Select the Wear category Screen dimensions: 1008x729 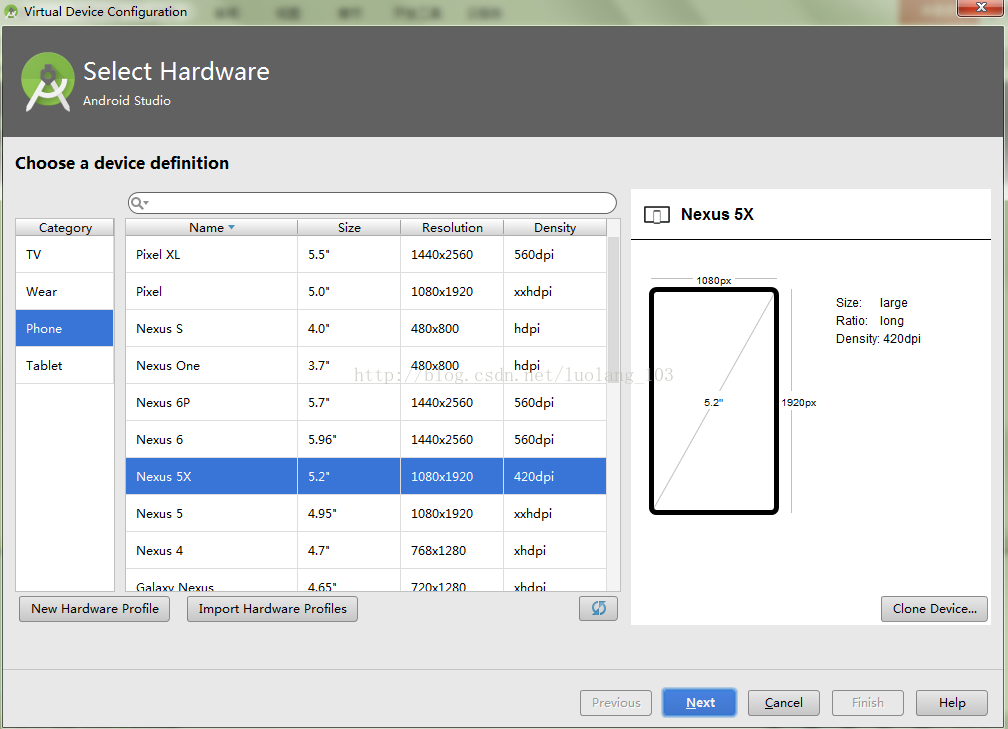tap(65, 292)
